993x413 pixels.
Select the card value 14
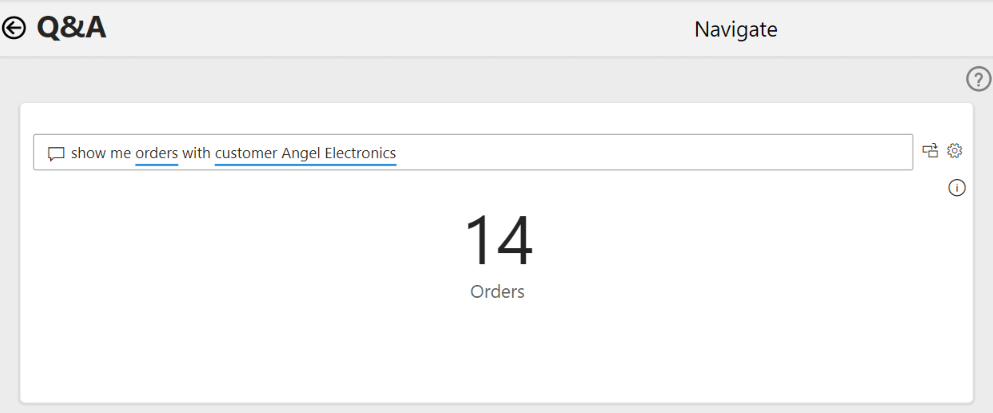pos(498,241)
